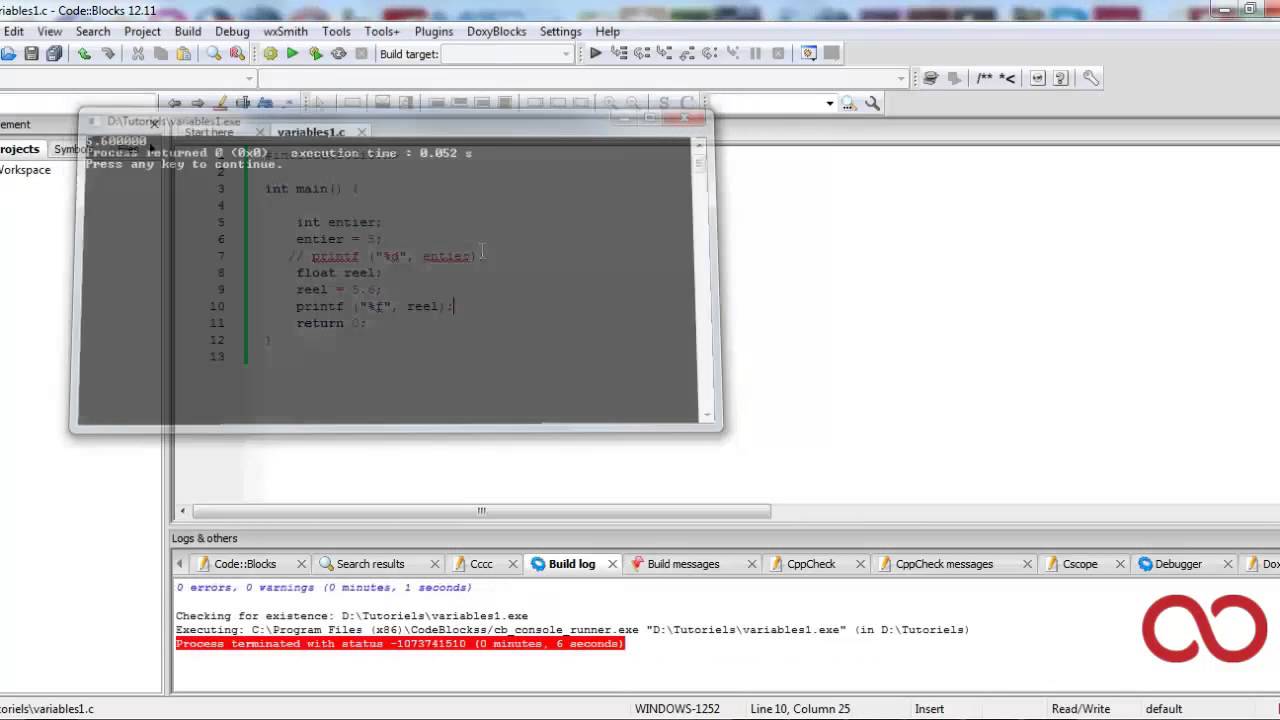Click the Redo toolbar icon
The image size is (1280, 720).
point(108,54)
